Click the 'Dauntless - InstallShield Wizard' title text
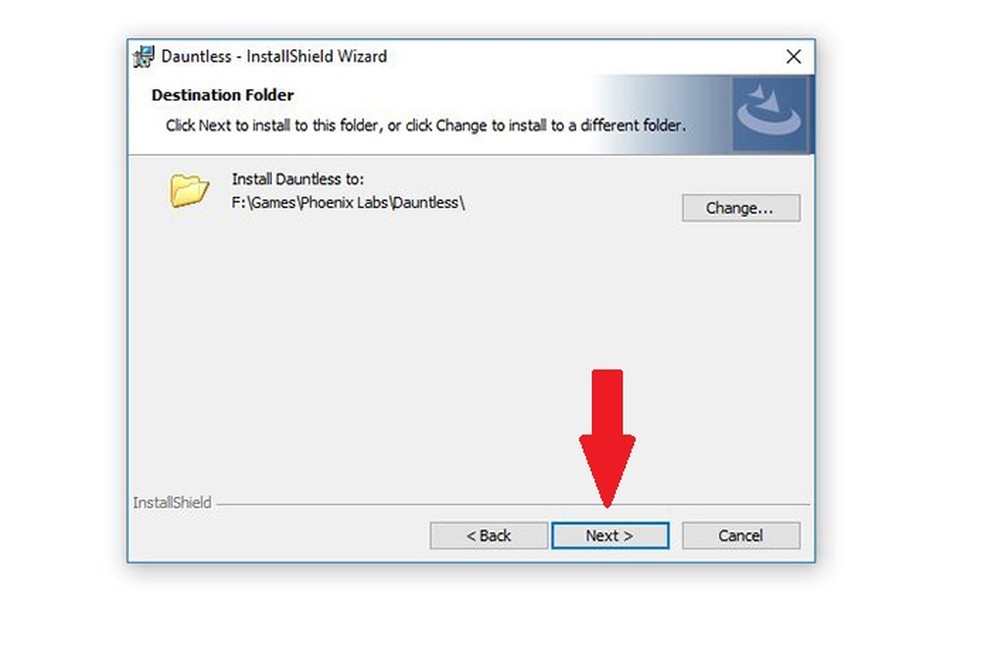This screenshot has height=654, width=984. pos(274,56)
